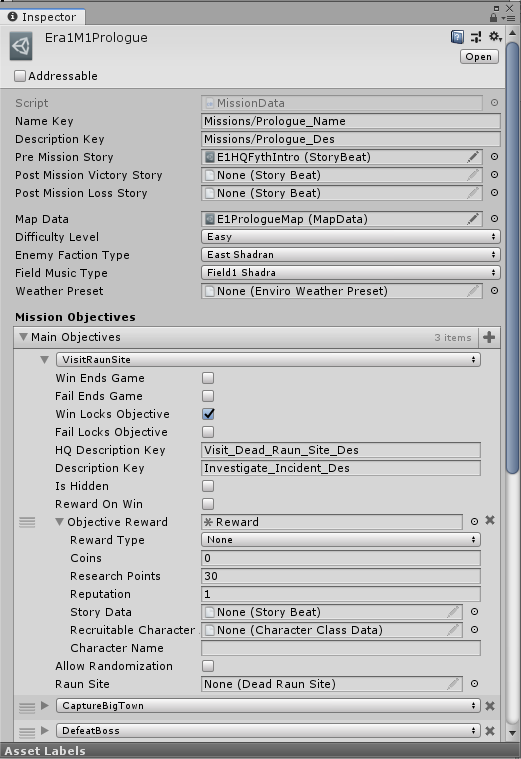Collapse the Main Objectives foldout

point(23,336)
